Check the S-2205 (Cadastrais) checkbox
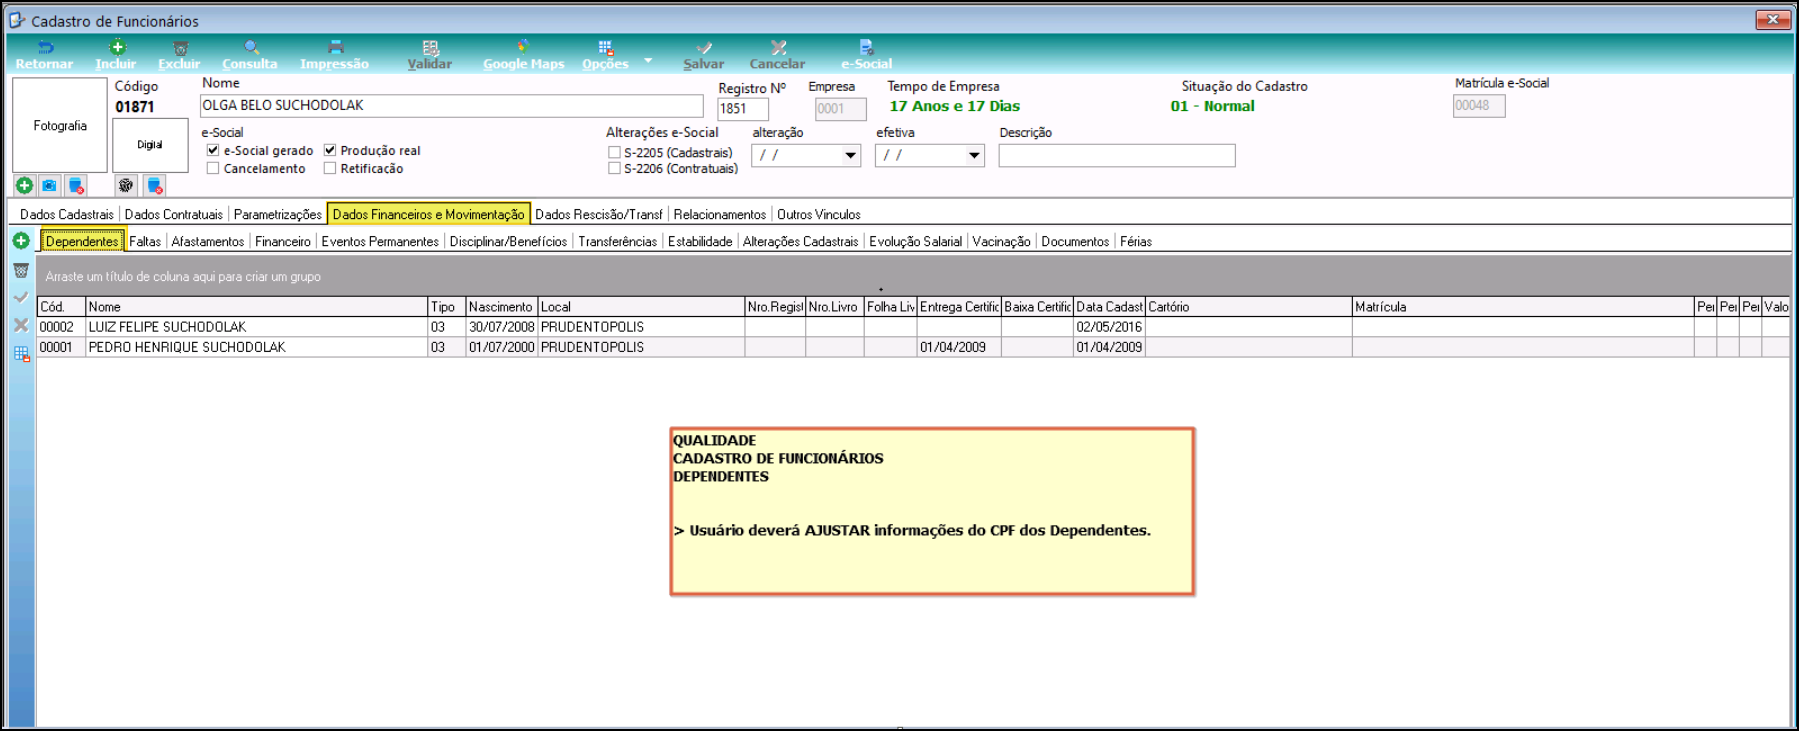This screenshot has width=1799, height=731. [614, 152]
